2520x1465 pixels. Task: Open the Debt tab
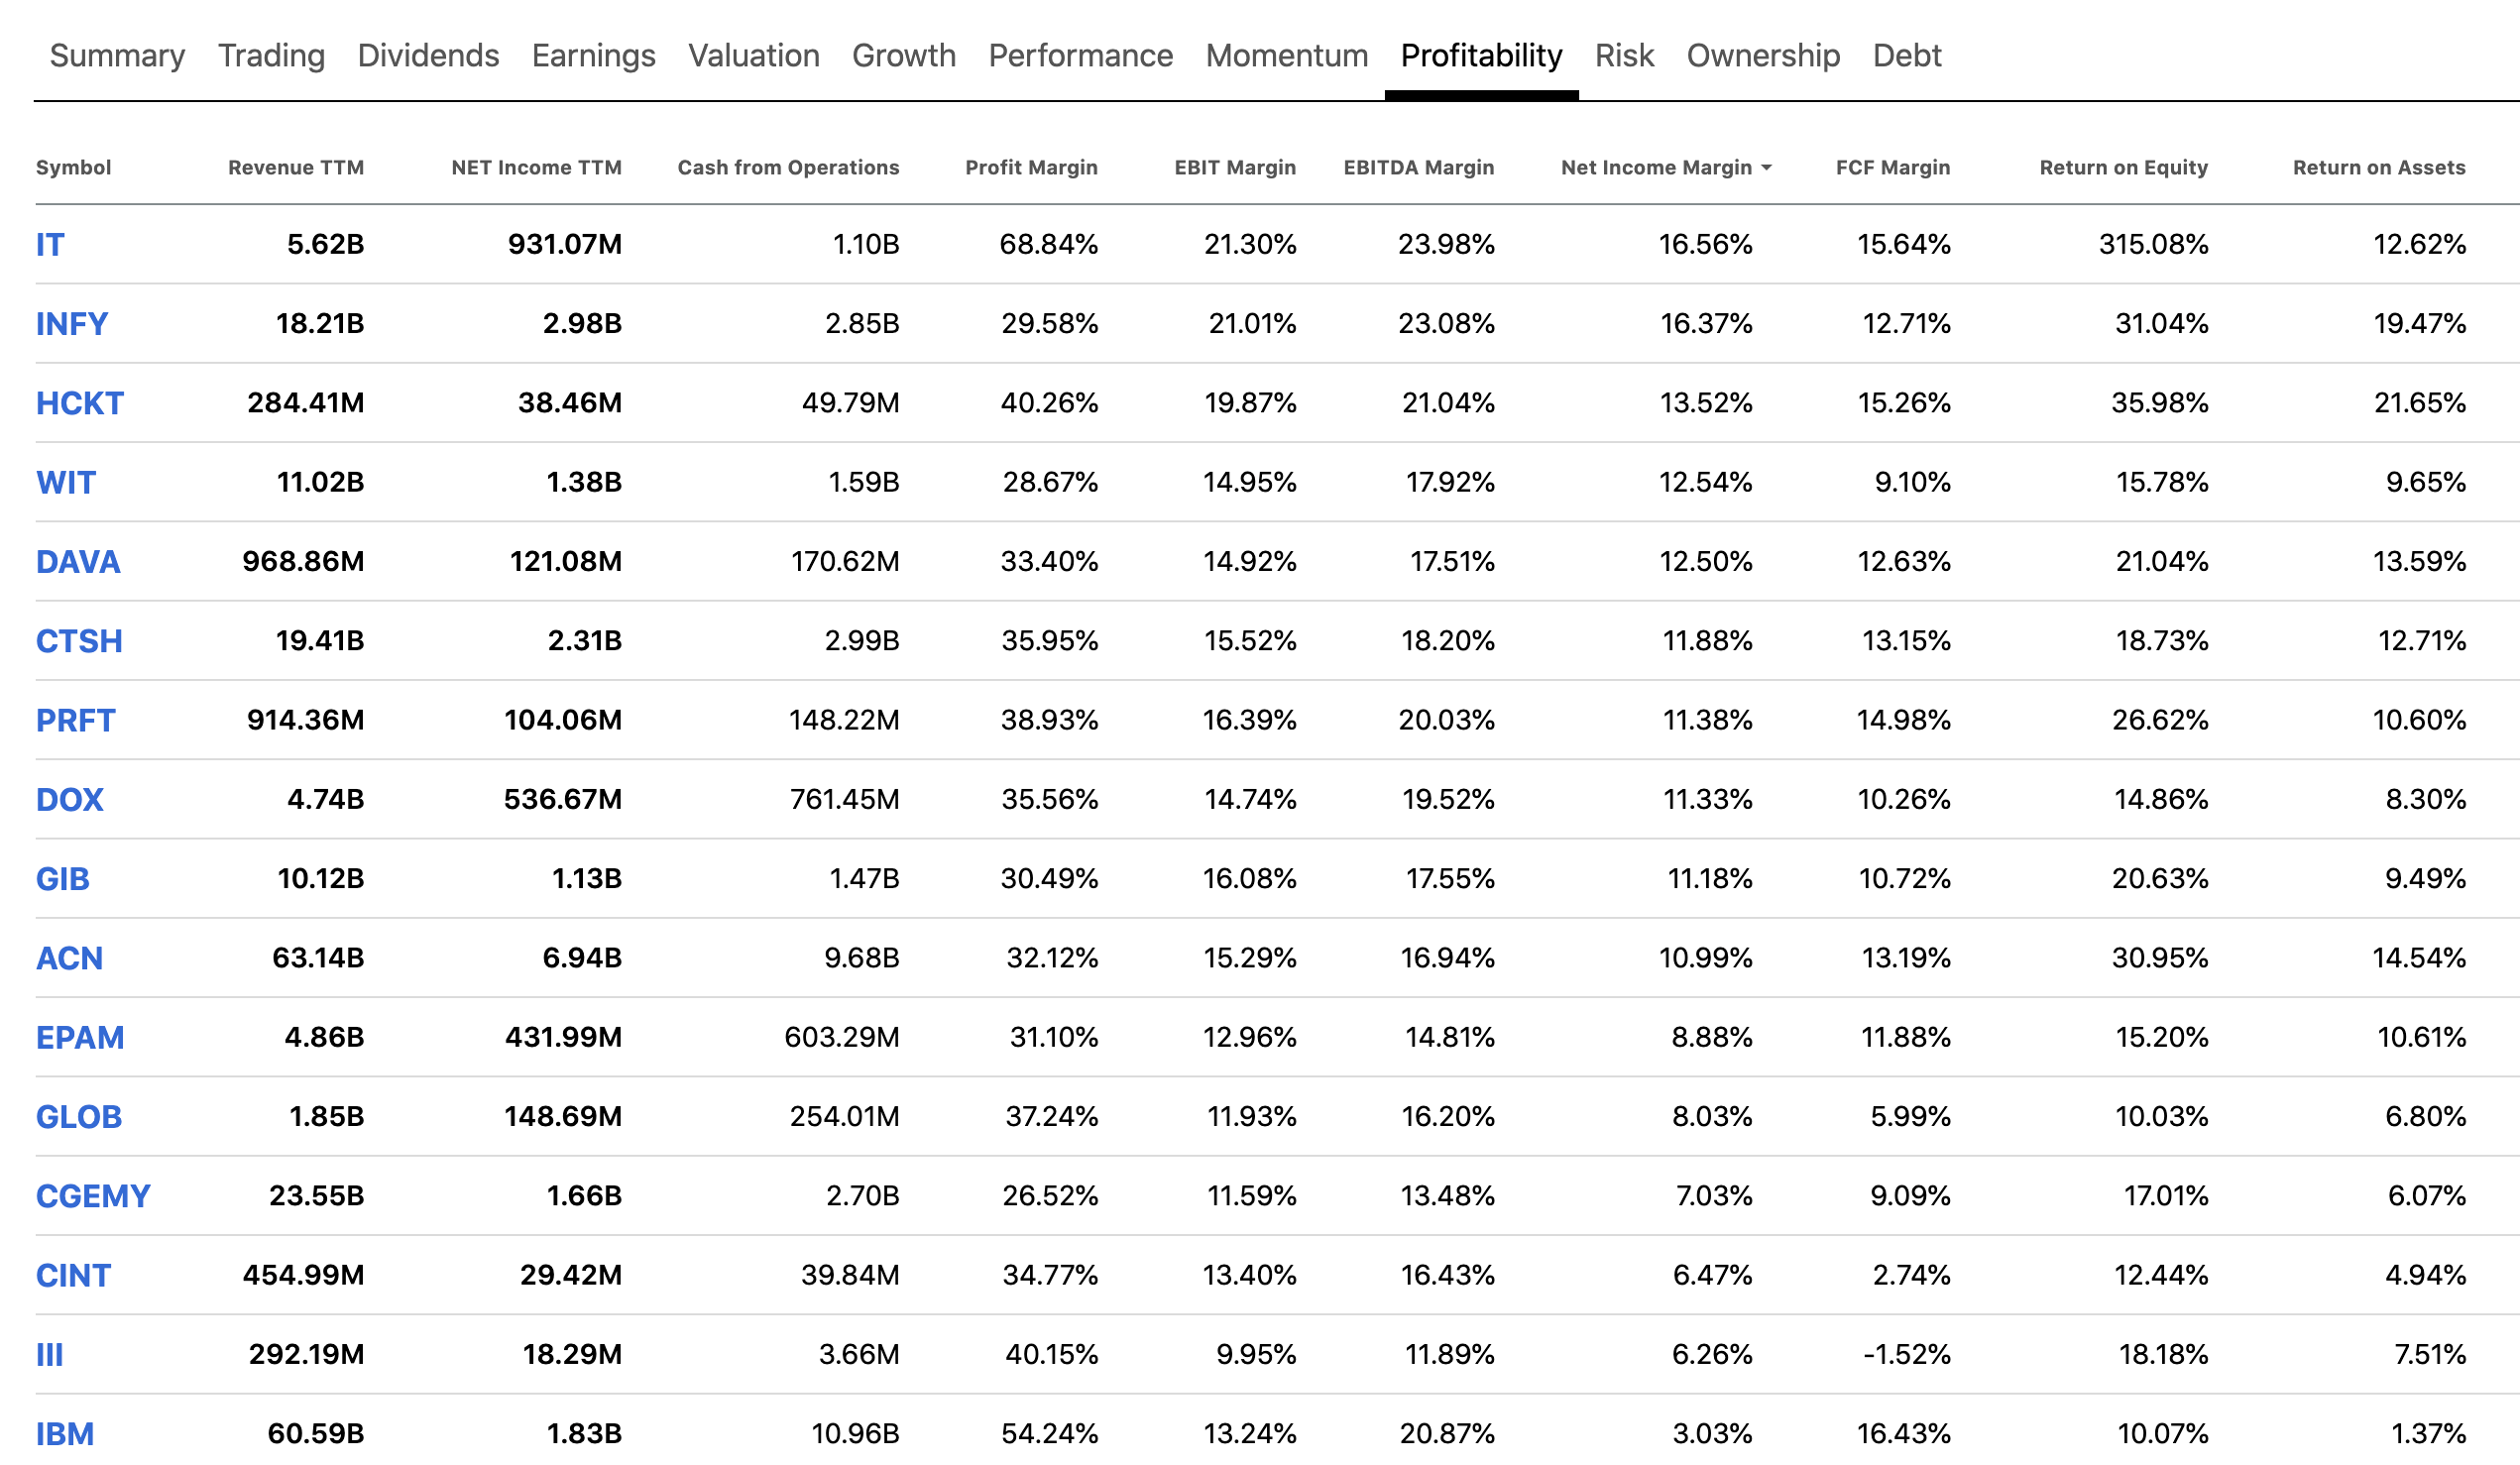point(1908,55)
